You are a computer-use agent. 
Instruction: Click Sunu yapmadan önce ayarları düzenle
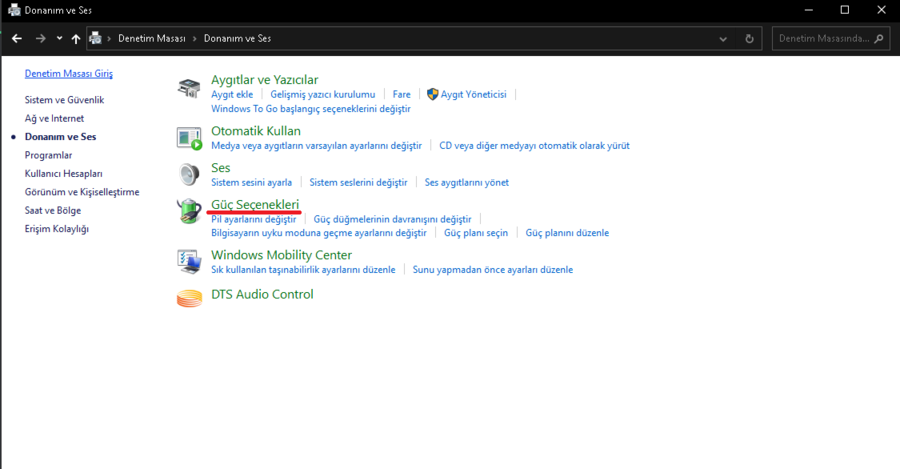[x=492, y=270]
